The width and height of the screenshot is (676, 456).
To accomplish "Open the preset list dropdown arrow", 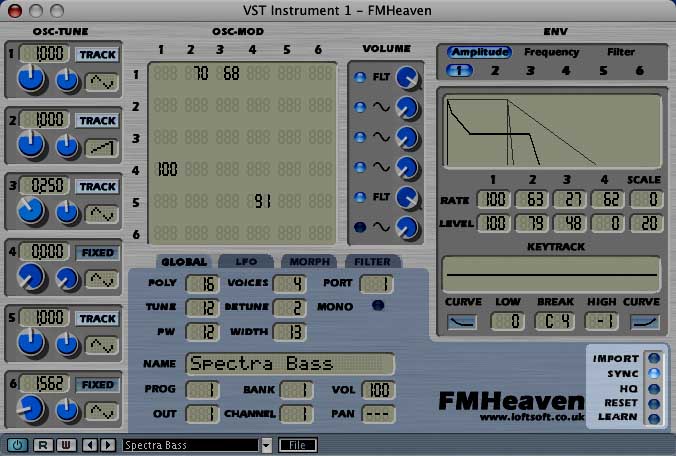I will pos(266,446).
